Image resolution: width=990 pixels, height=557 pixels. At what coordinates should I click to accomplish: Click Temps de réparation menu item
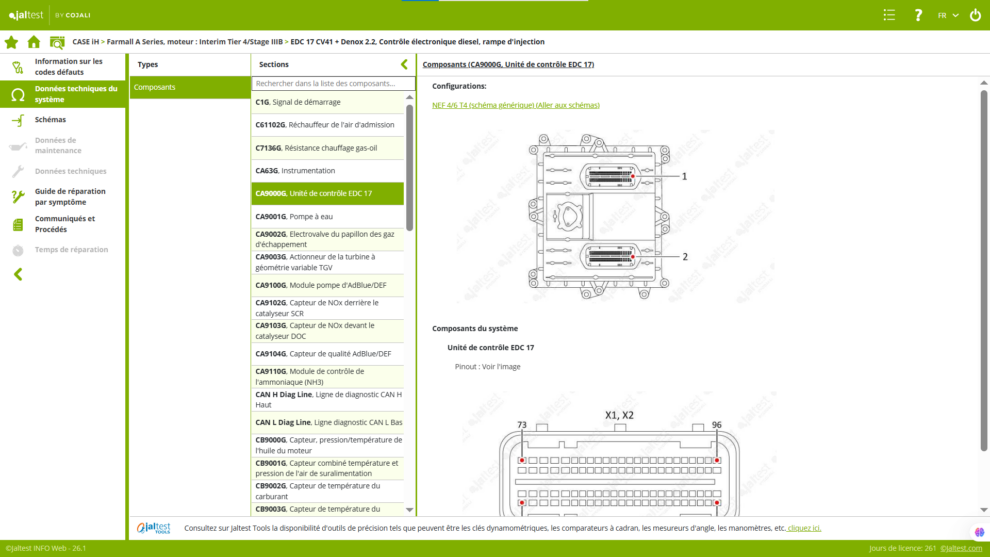pyautogui.click(x=63, y=249)
